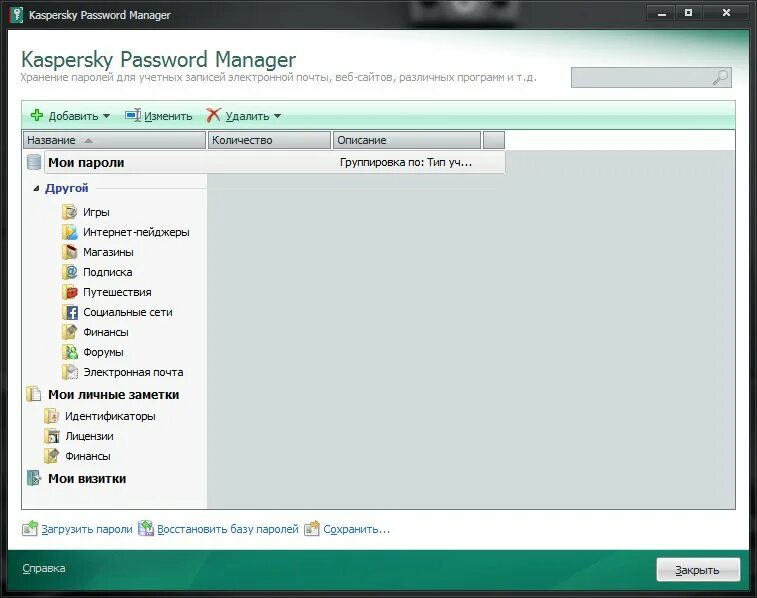Click the database icon beside Мои пароли

click(x=34, y=162)
